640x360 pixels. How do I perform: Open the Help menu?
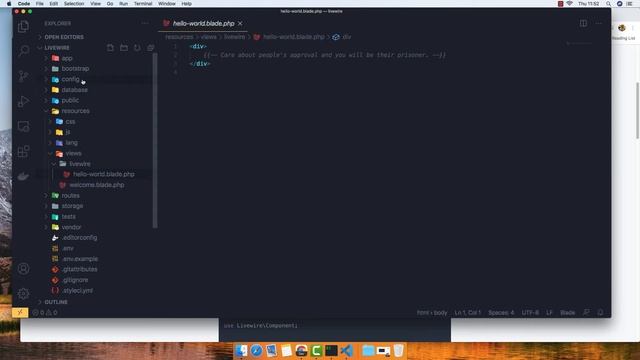[187, 4]
